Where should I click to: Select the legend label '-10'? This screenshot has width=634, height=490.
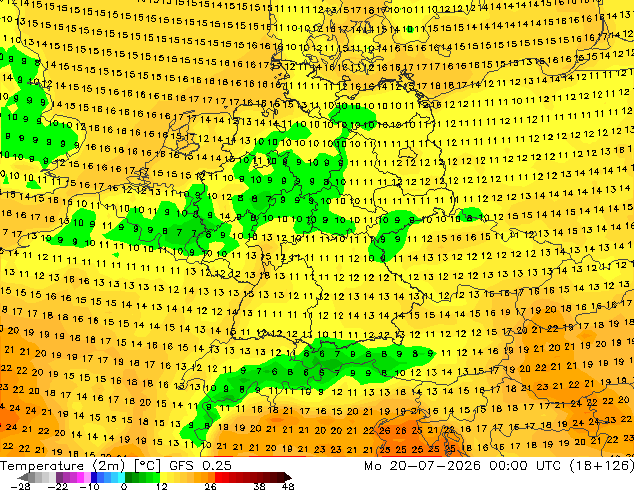89,486
